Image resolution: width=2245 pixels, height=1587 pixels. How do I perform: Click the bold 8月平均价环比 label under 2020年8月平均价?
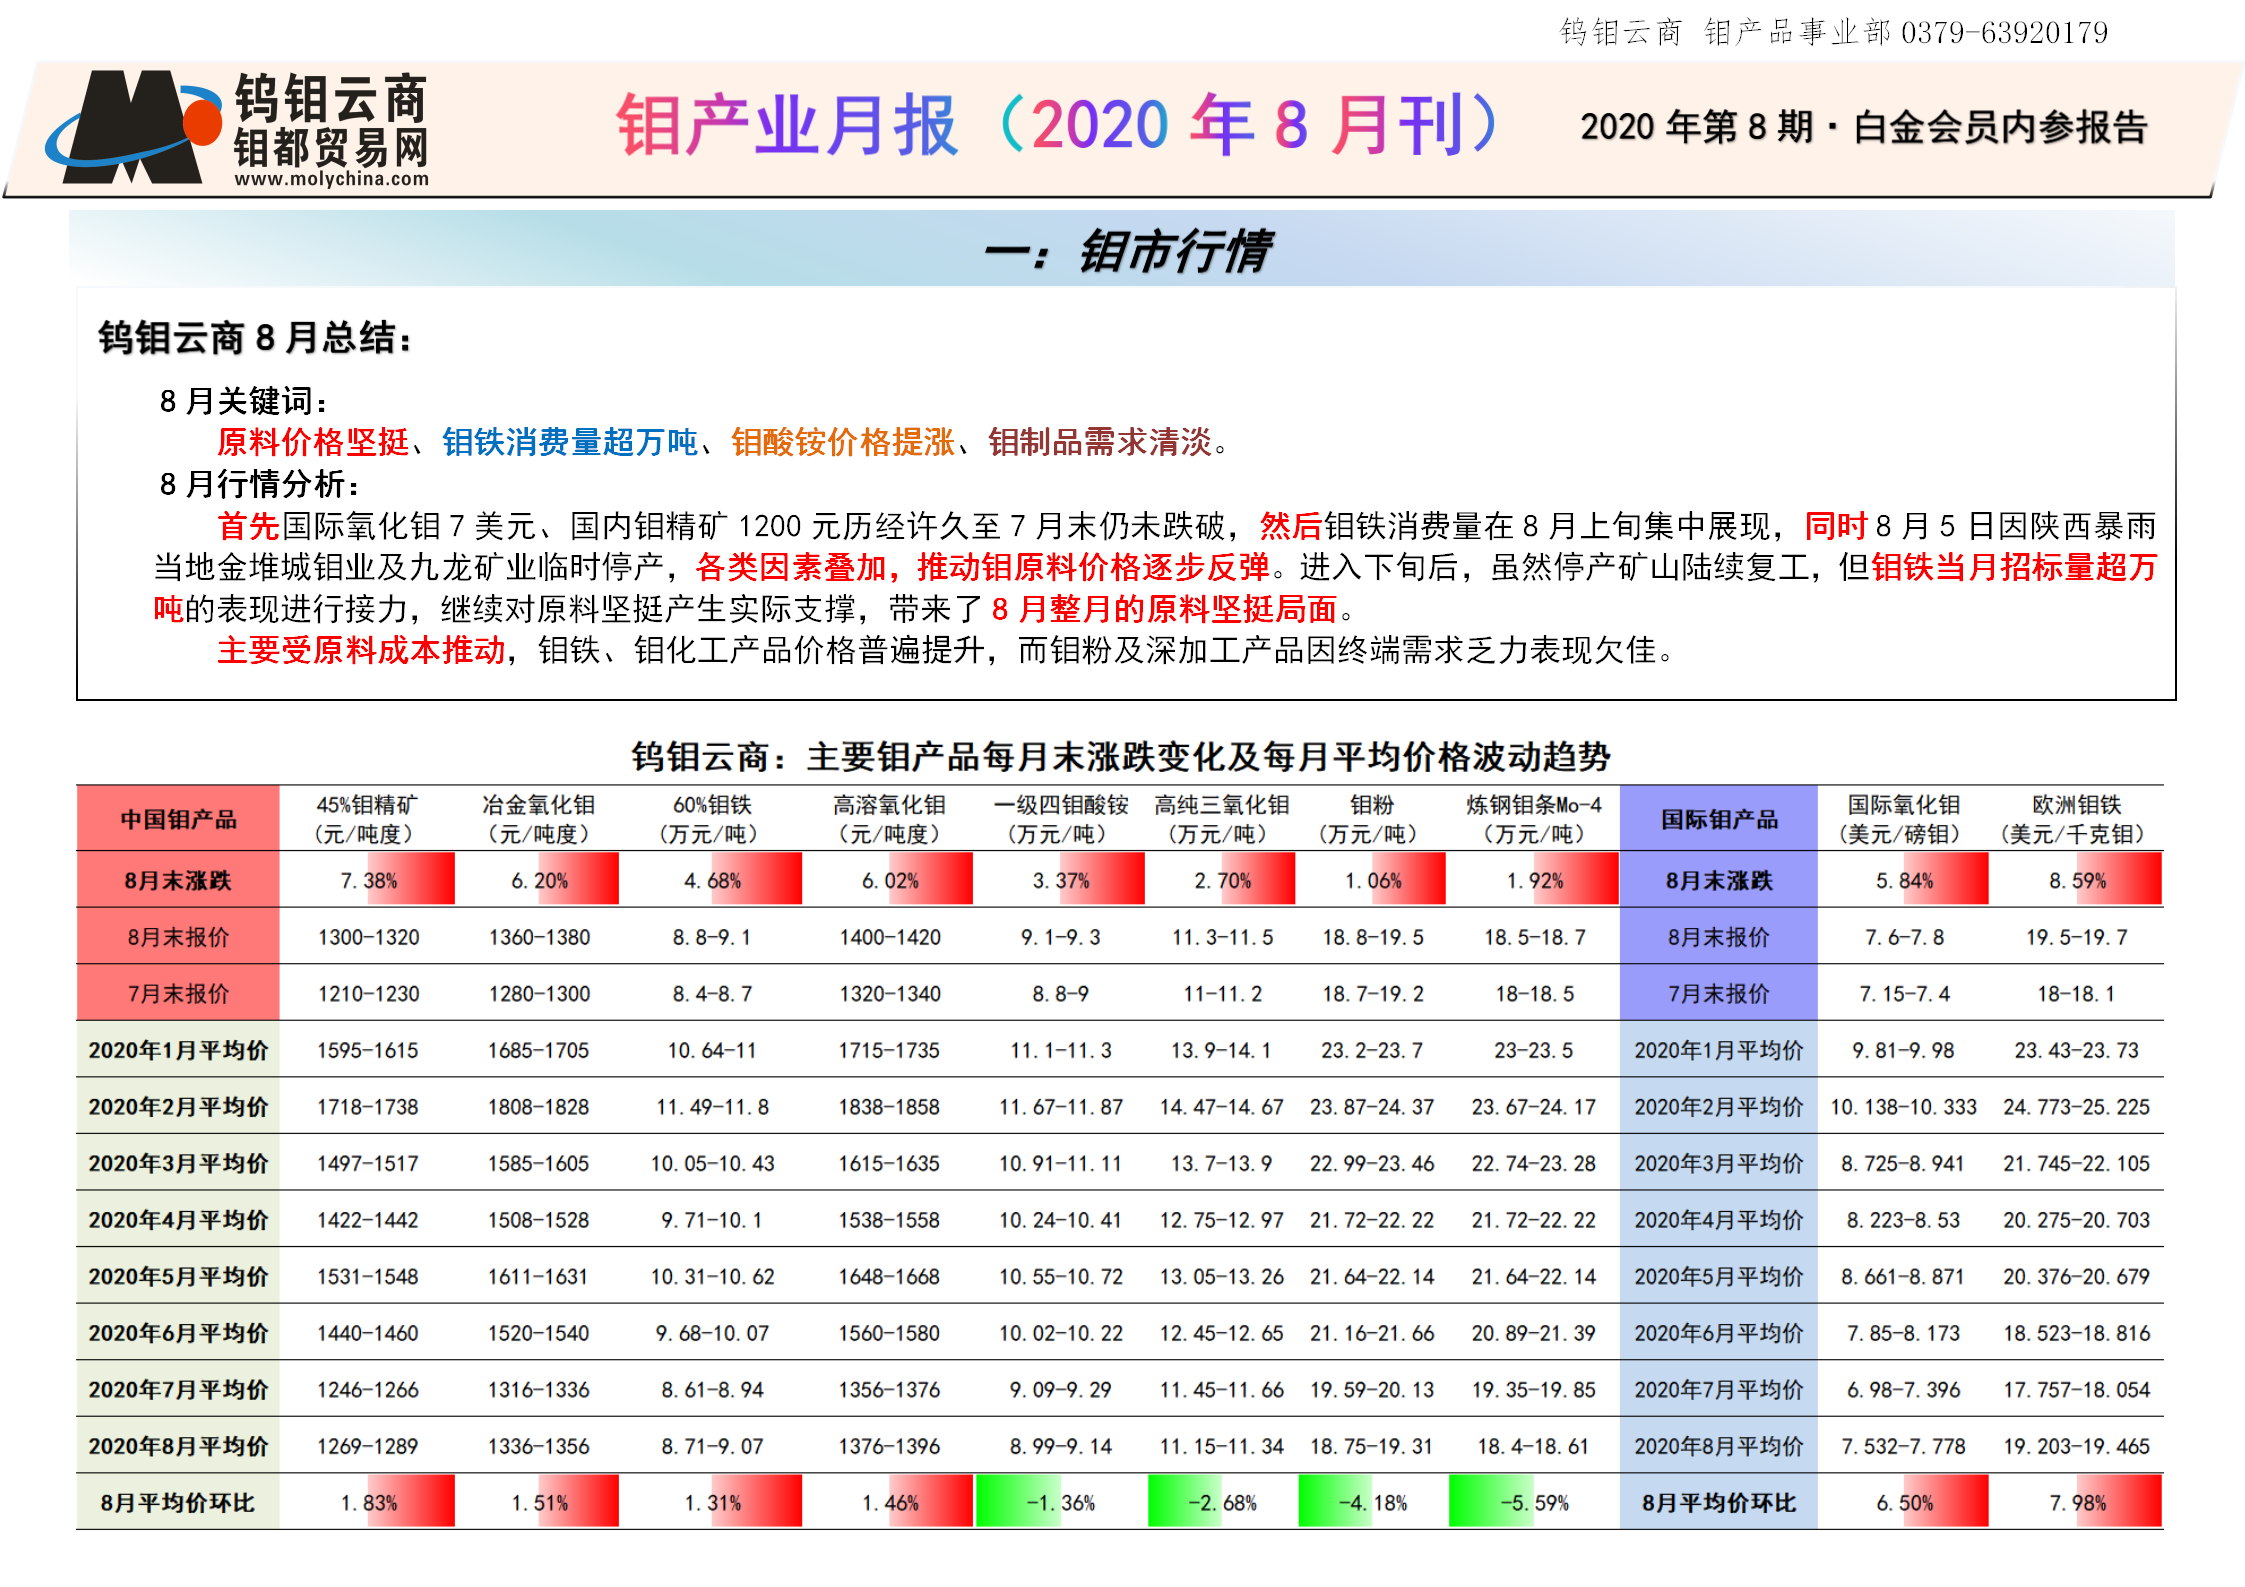pyautogui.click(x=178, y=1503)
